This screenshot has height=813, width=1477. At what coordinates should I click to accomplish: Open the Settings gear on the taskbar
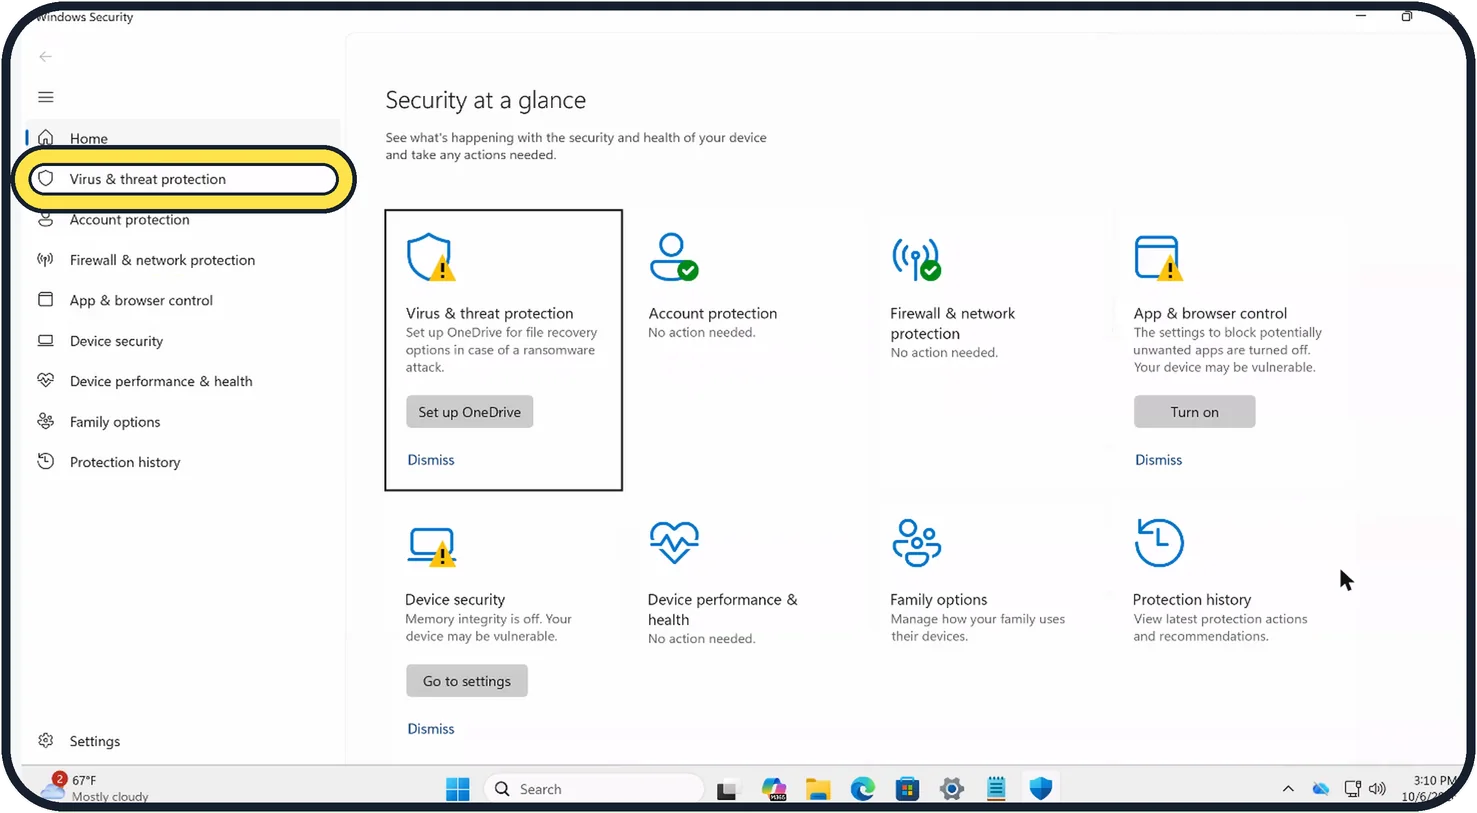[x=952, y=790]
